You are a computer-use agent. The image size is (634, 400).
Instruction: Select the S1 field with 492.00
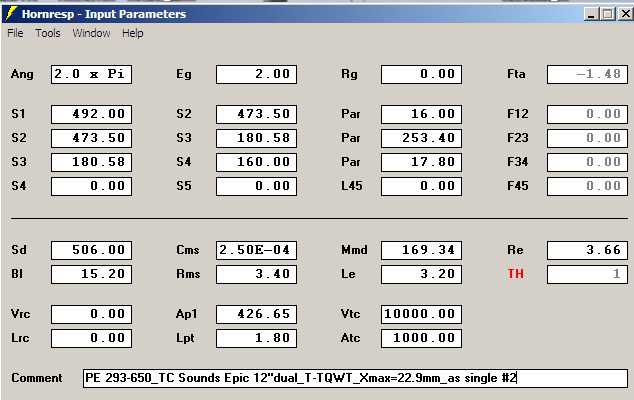[x=91, y=114]
